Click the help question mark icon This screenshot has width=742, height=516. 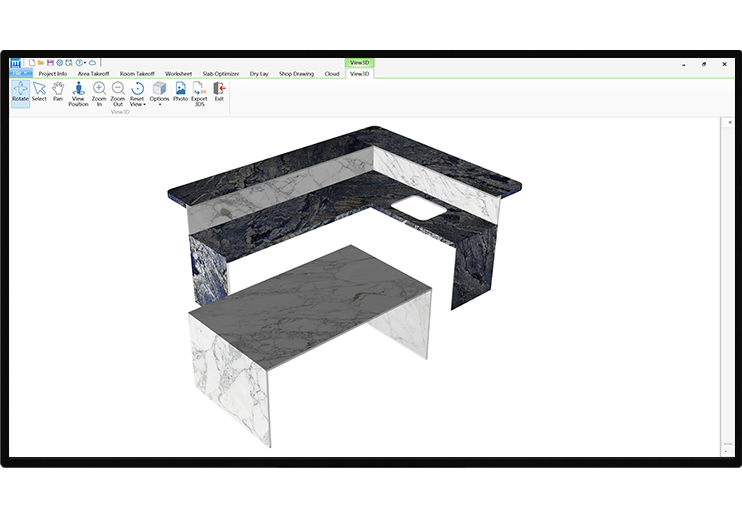coord(79,62)
